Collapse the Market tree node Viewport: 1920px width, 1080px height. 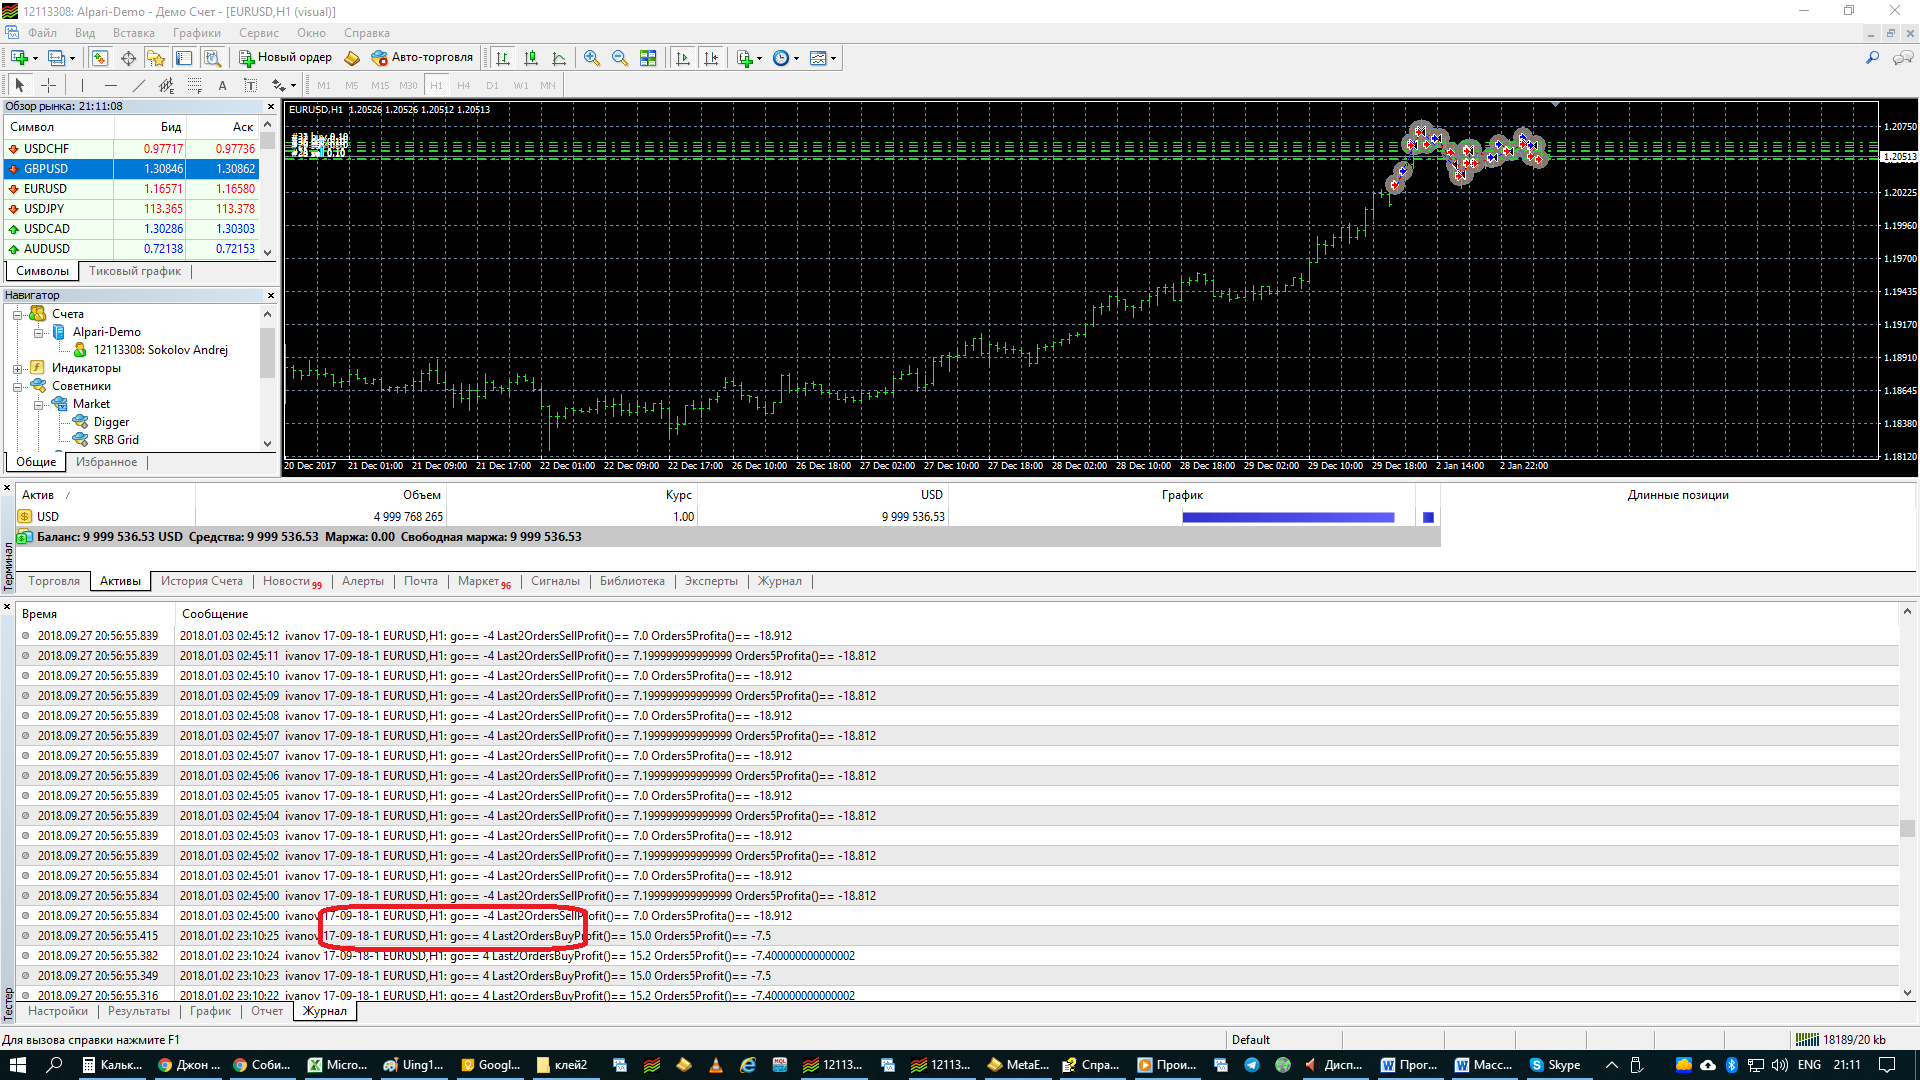(x=38, y=404)
